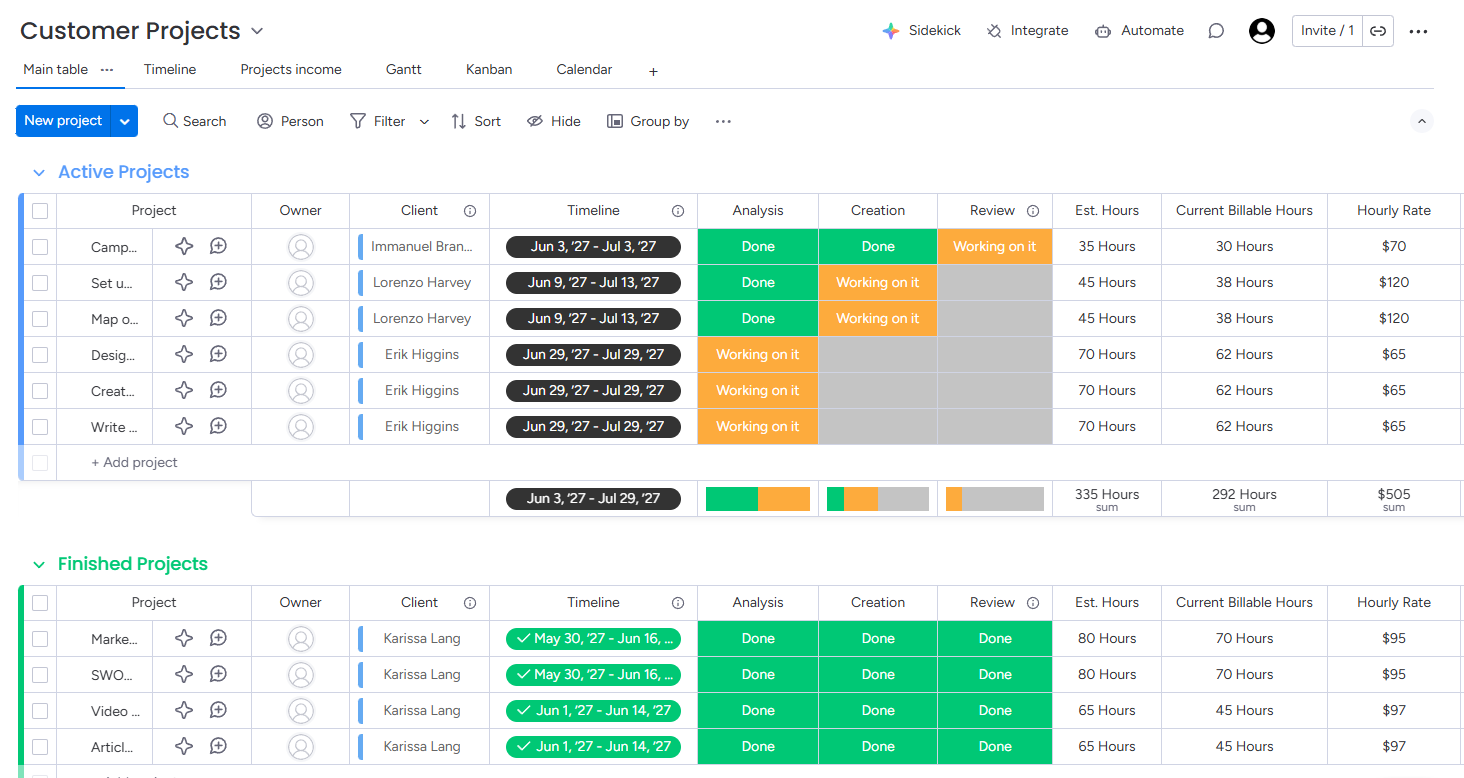Check the checkbox on Lorenzo Harvey's first row

coord(40,282)
